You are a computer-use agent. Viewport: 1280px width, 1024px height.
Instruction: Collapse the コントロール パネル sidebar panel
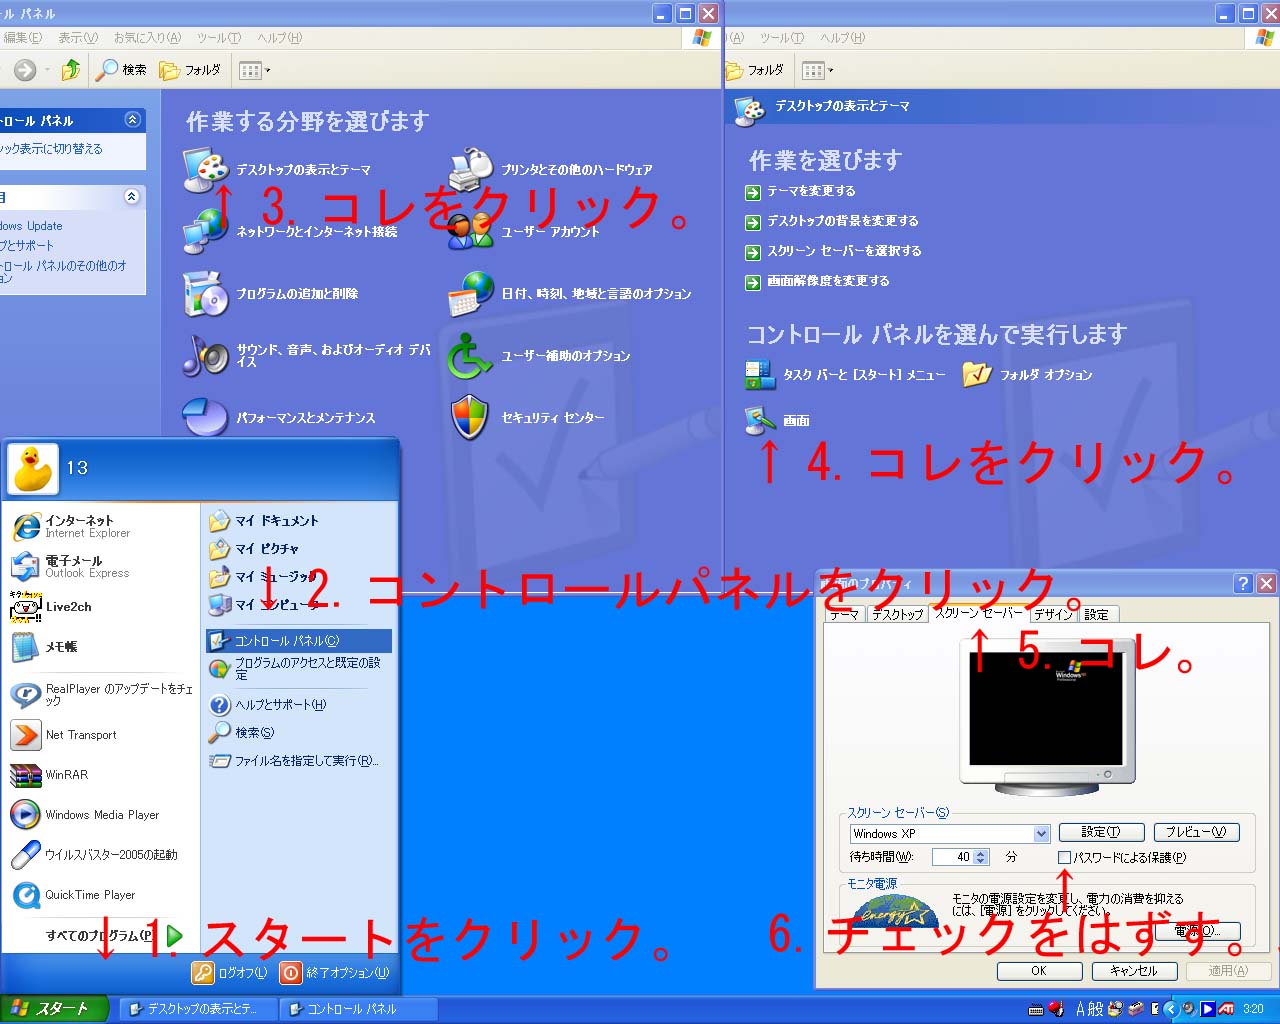(132, 120)
